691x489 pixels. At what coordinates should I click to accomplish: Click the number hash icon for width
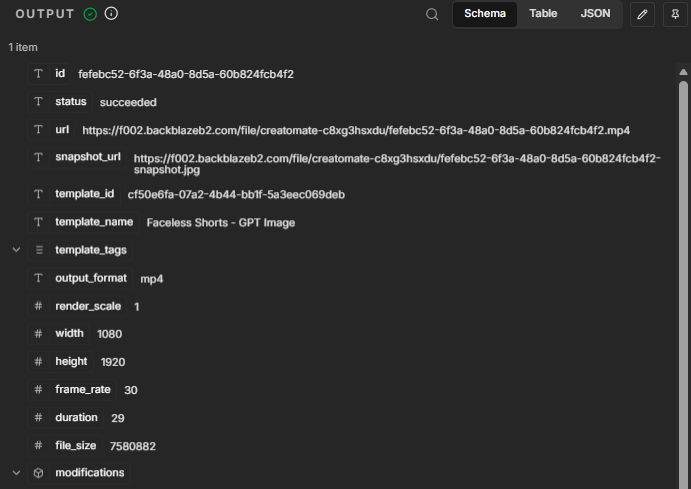pyautogui.click(x=38, y=333)
